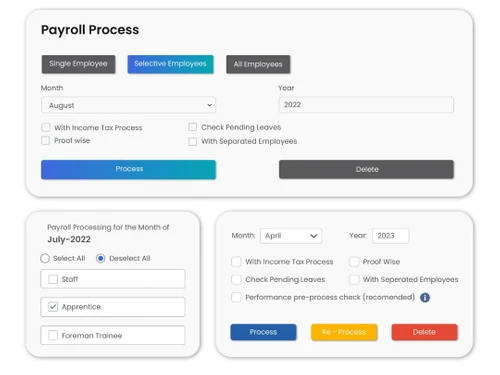500x375 pixels.
Task: Switch to Selective Employees tab
Action: coord(170,64)
